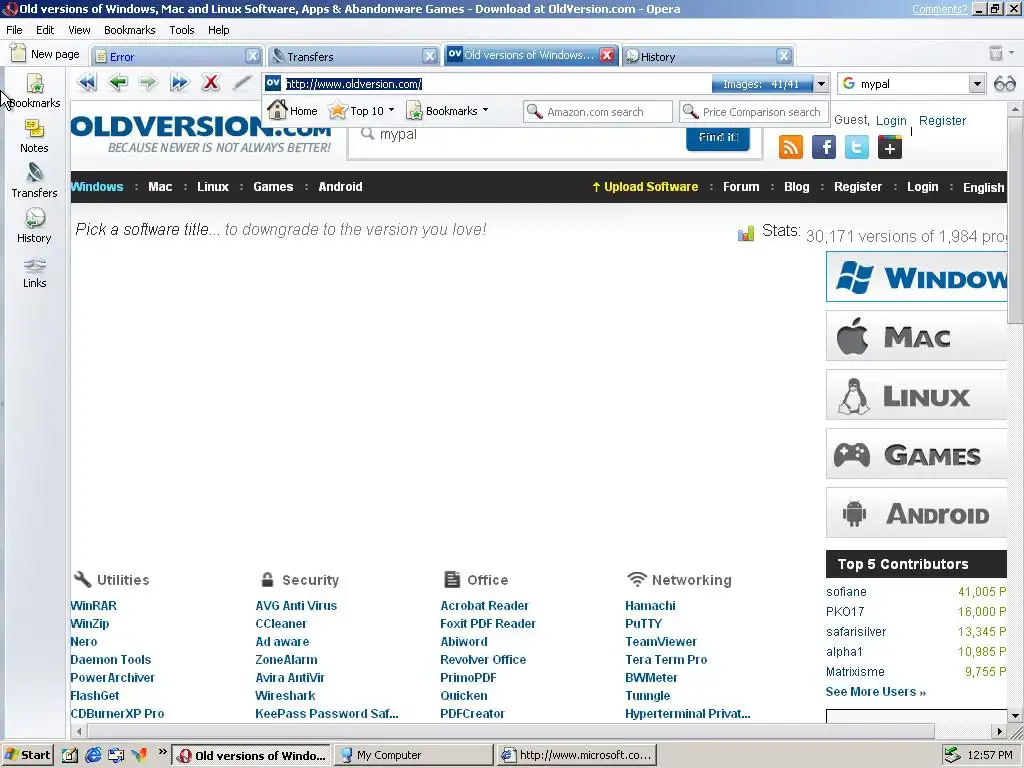Expand the address bar dropdown arrow
The height and width of the screenshot is (768, 1024).
click(x=822, y=84)
